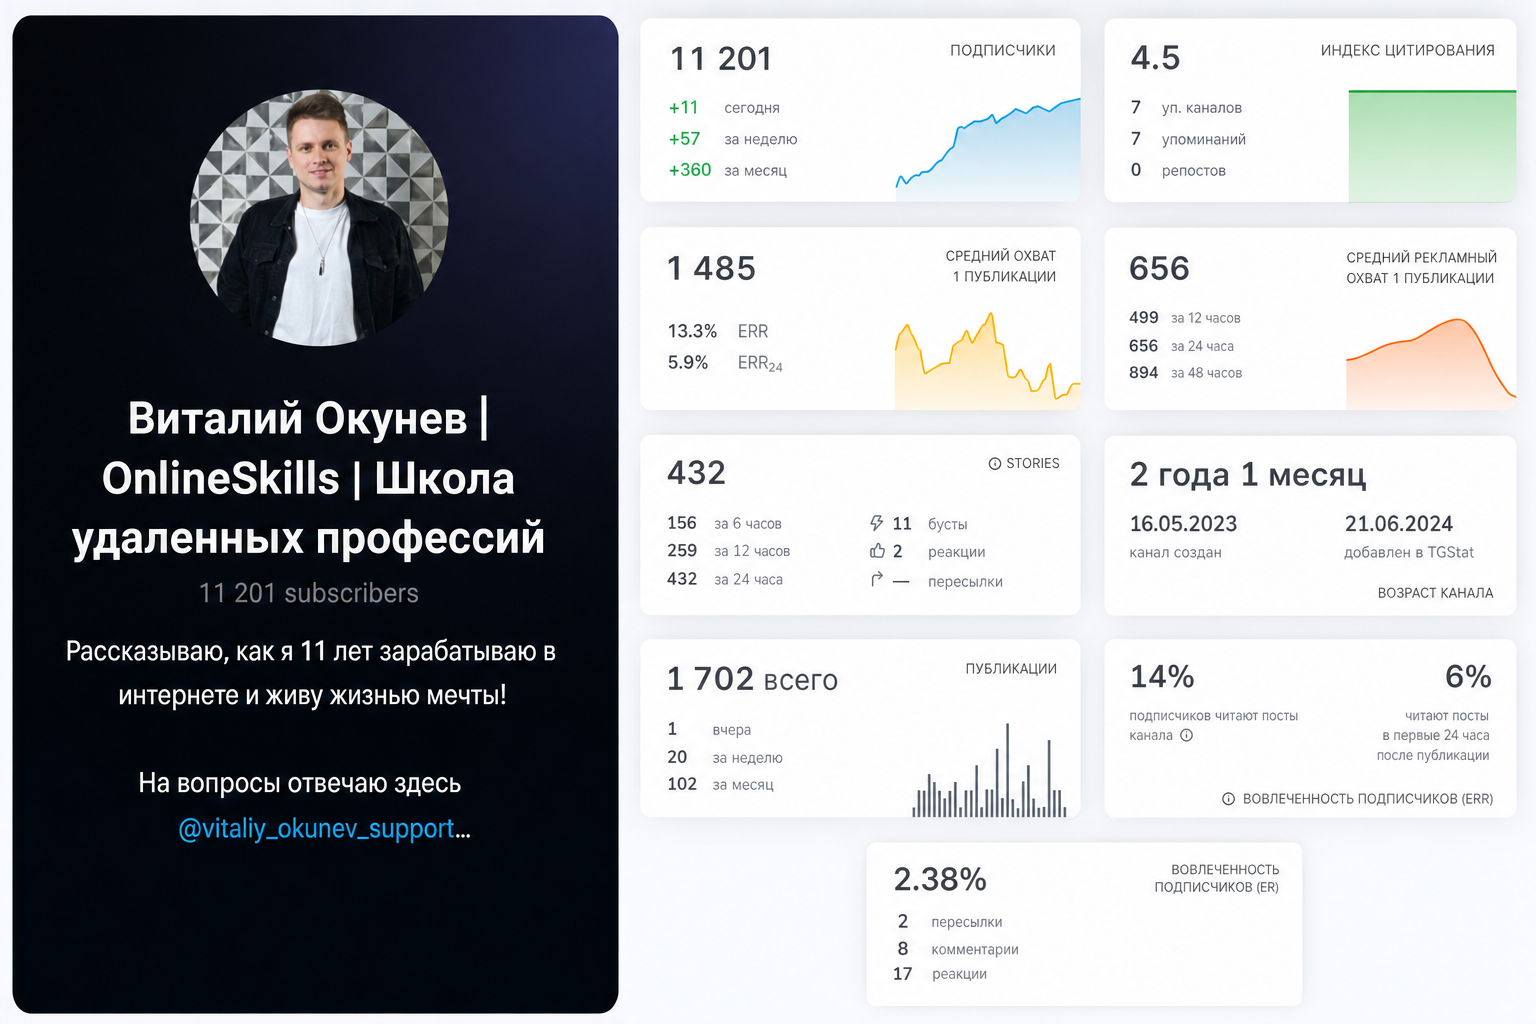Click the green citation index chart
This screenshot has height=1024, width=1536.
[x=1432, y=146]
